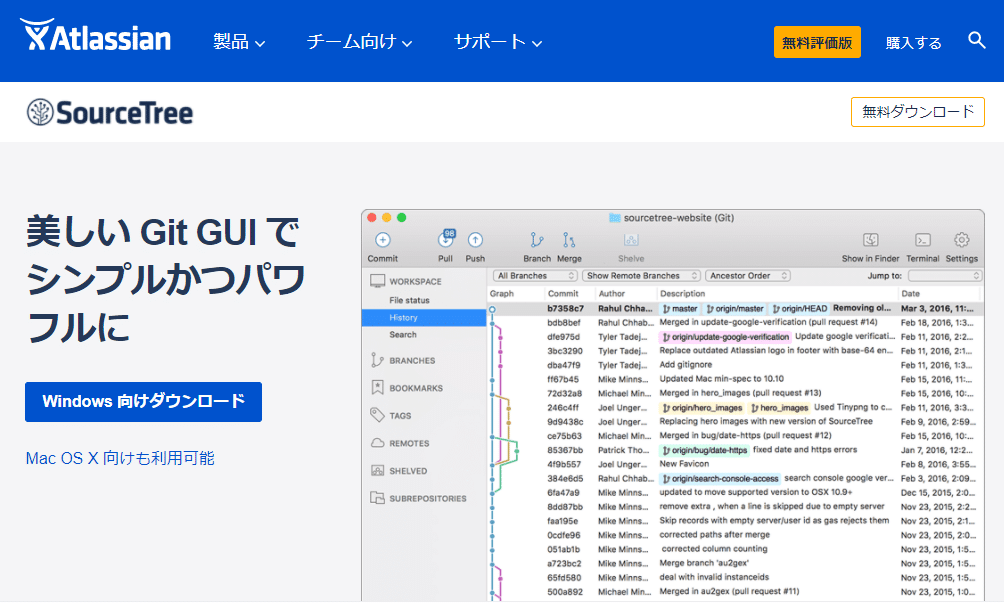
Task: Click the red close window dot
Action: coord(372,218)
